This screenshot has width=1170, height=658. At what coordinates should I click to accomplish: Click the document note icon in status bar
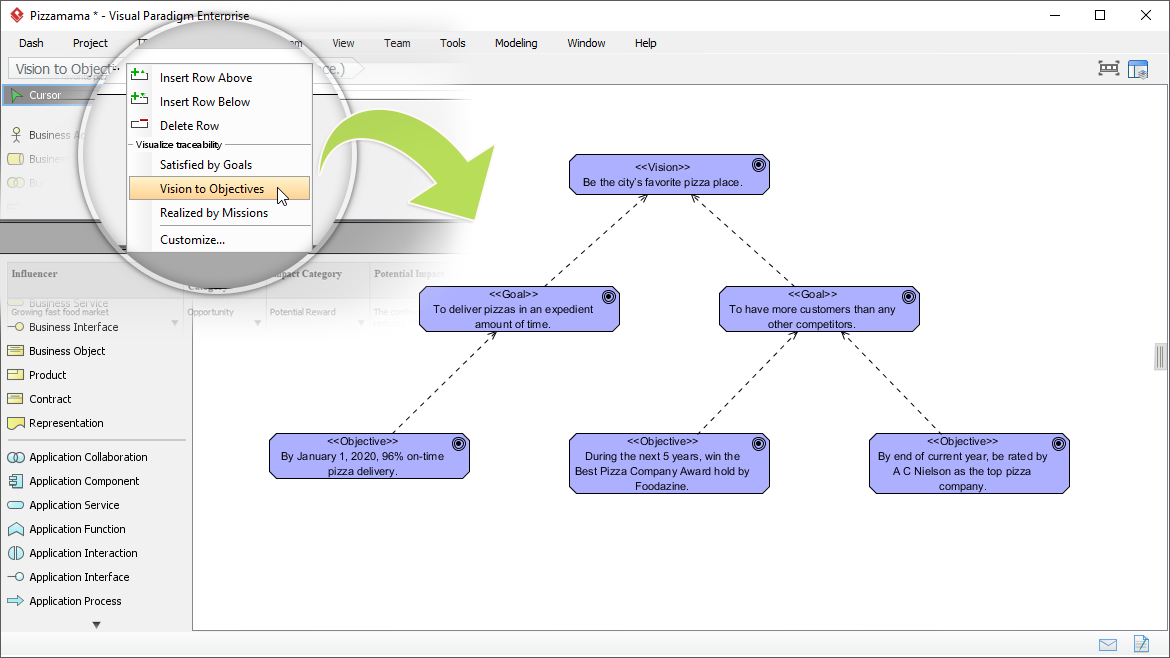(x=1141, y=644)
